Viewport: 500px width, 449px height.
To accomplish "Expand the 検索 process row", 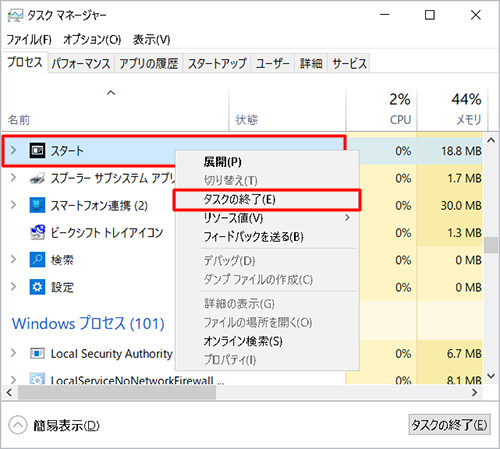I will [13, 259].
